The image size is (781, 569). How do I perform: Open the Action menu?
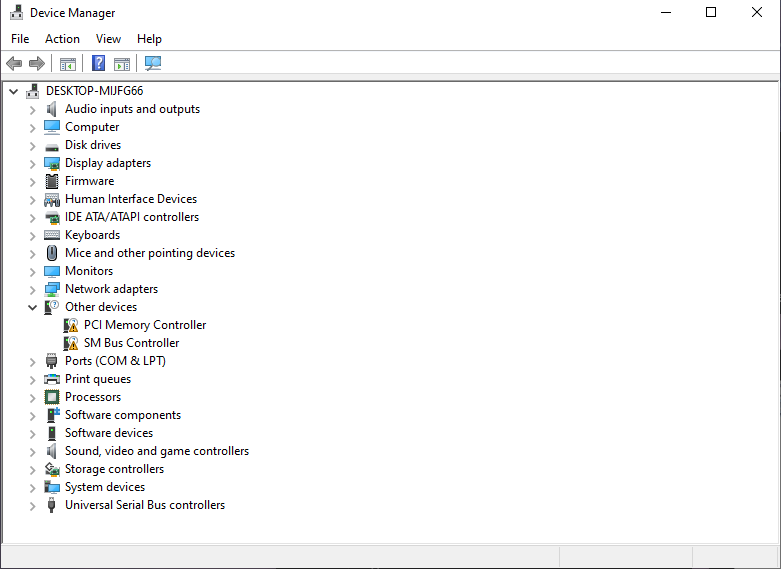point(62,39)
